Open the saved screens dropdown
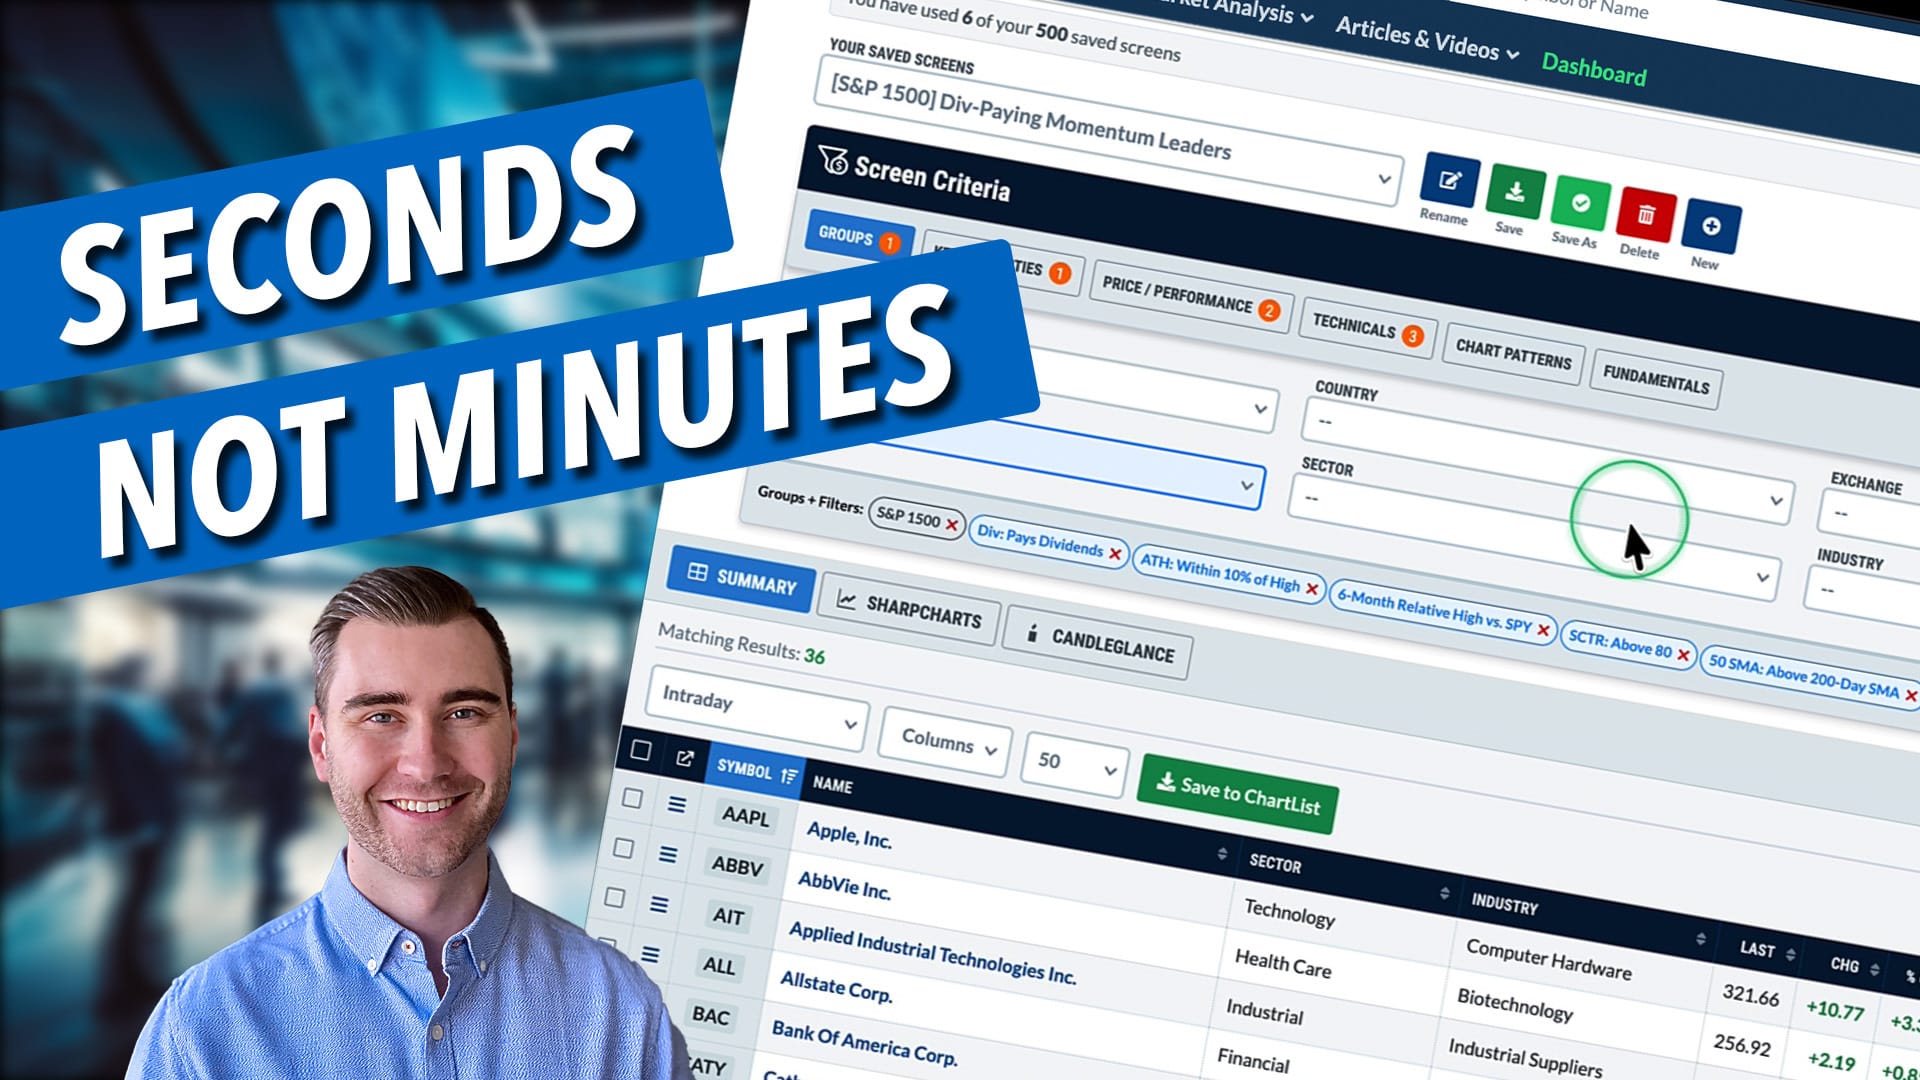The image size is (1920, 1080). coord(1108,132)
